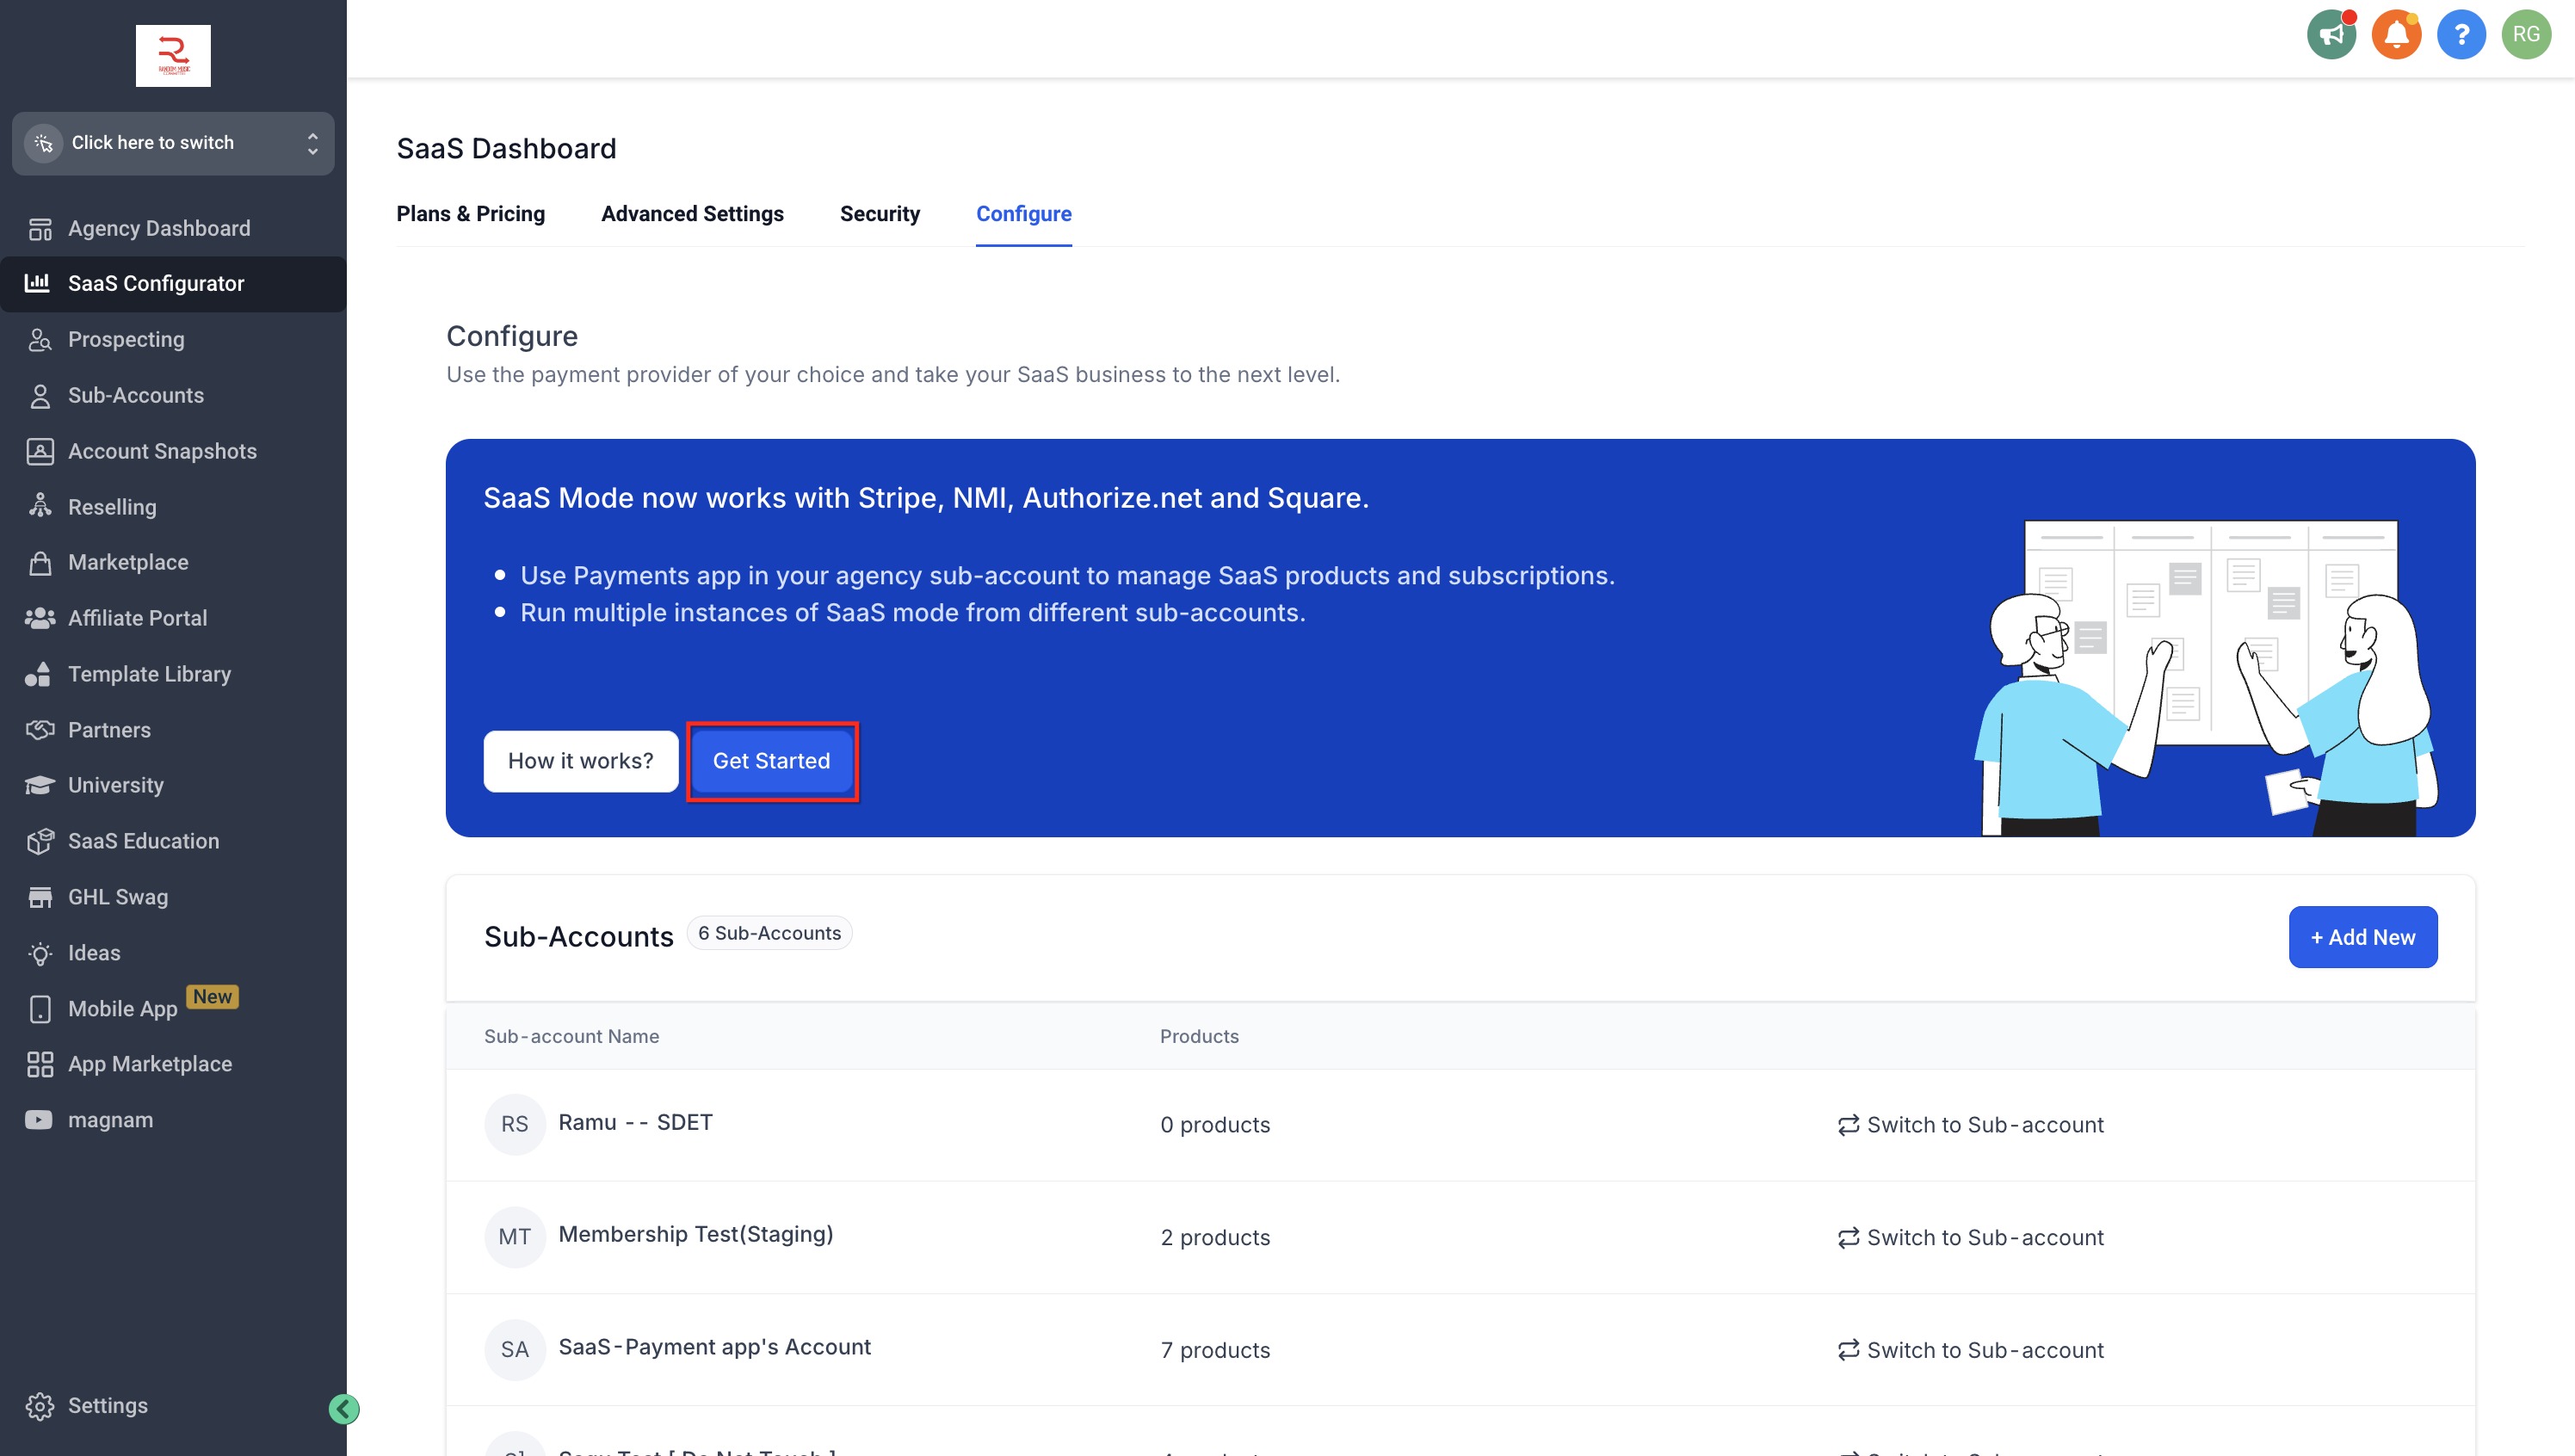Click the Membership Test(Staging) row name
The height and width of the screenshot is (1456, 2575).
point(695,1234)
